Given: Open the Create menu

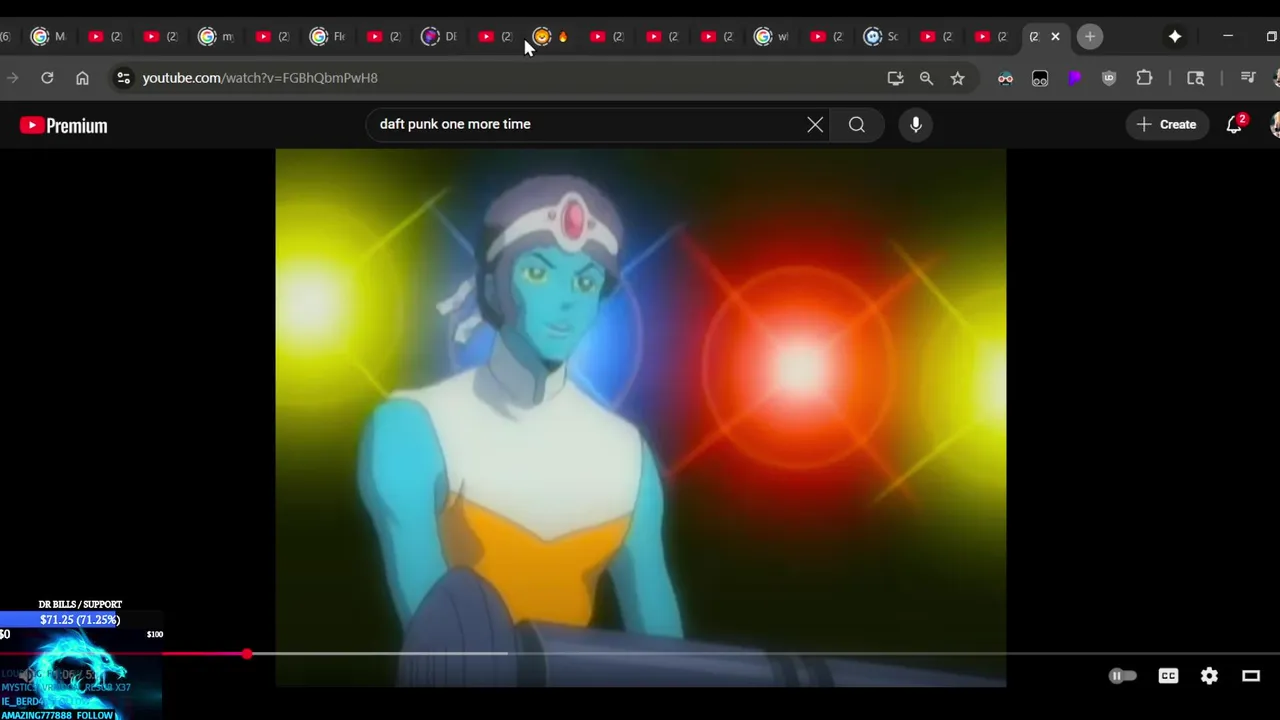Looking at the screenshot, I should pyautogui.click(x=1166, y=124).
